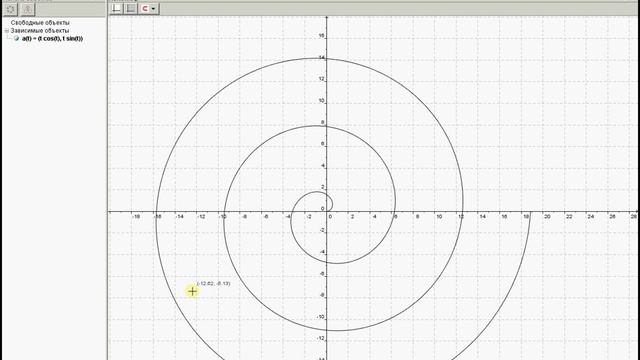Select a(t) = (t cos(t), t sin(t)) entry
This screenshot has width=640, height=360.
tap(52, 39)
